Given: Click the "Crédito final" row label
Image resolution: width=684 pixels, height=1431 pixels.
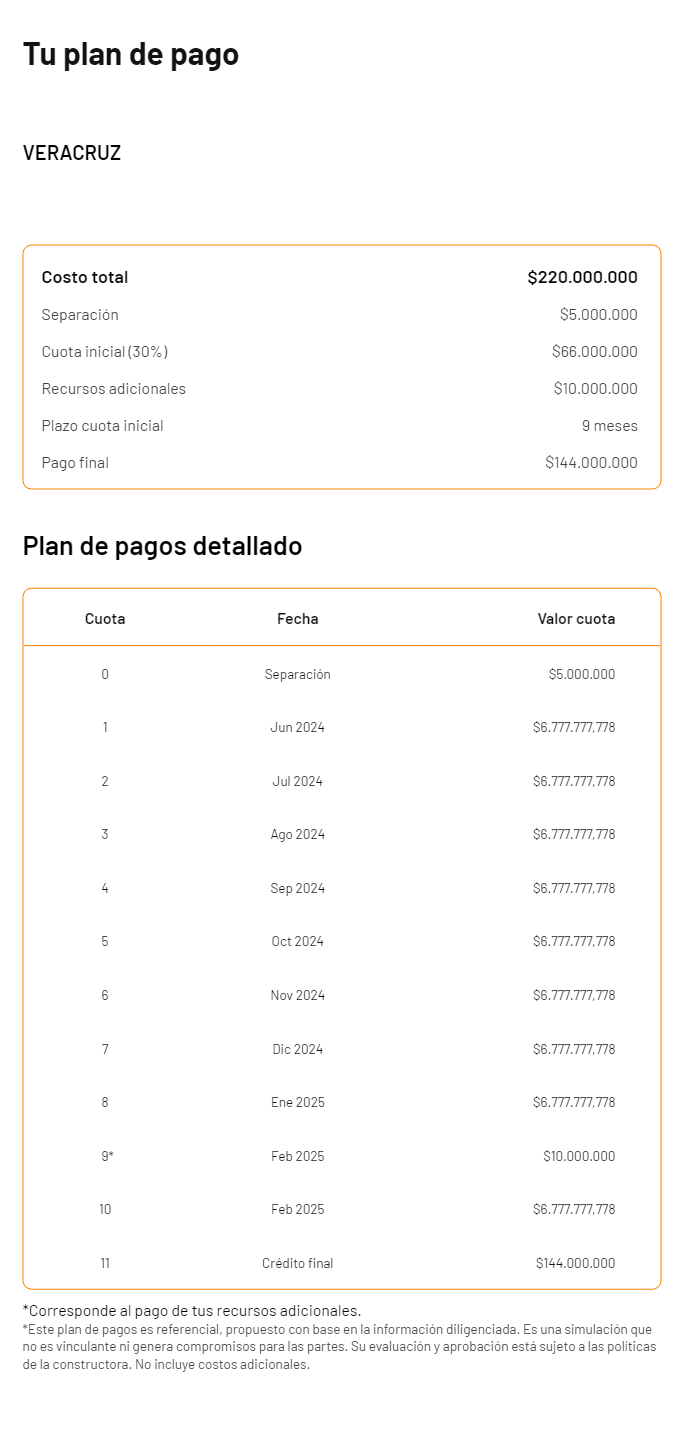Looking at the screenshot, I should coord(298,1263).
